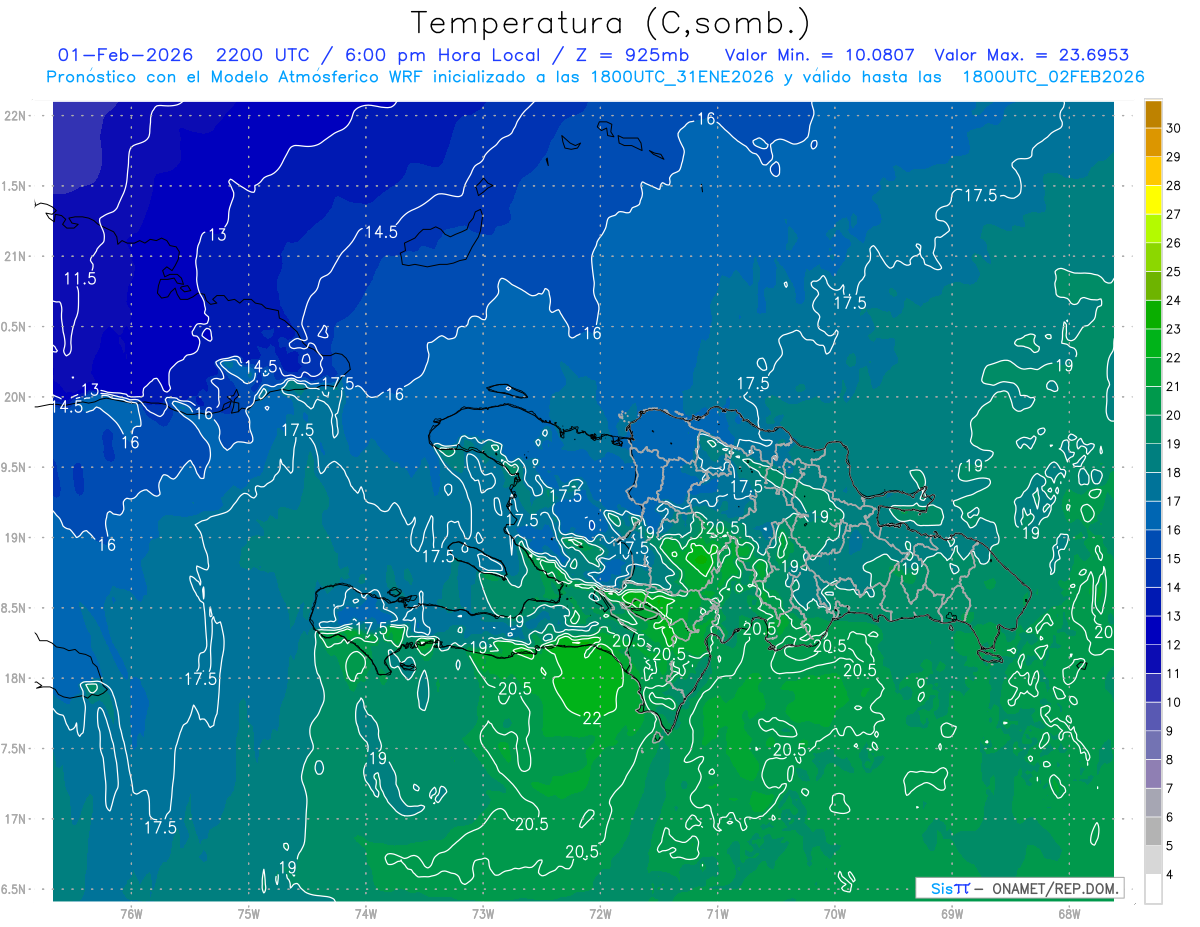This screenshot has width=1200, height=927.
Task: Select the "69W" longitude axis label
Action: tap(952, 914)
